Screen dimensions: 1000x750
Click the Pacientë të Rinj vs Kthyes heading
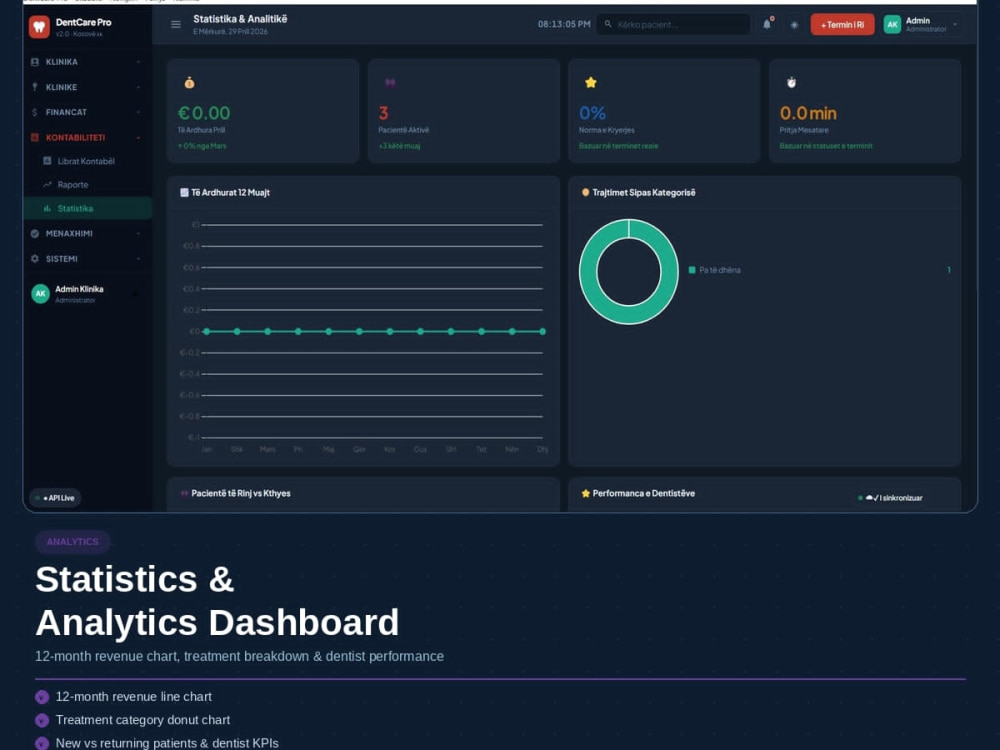(240, 494)
